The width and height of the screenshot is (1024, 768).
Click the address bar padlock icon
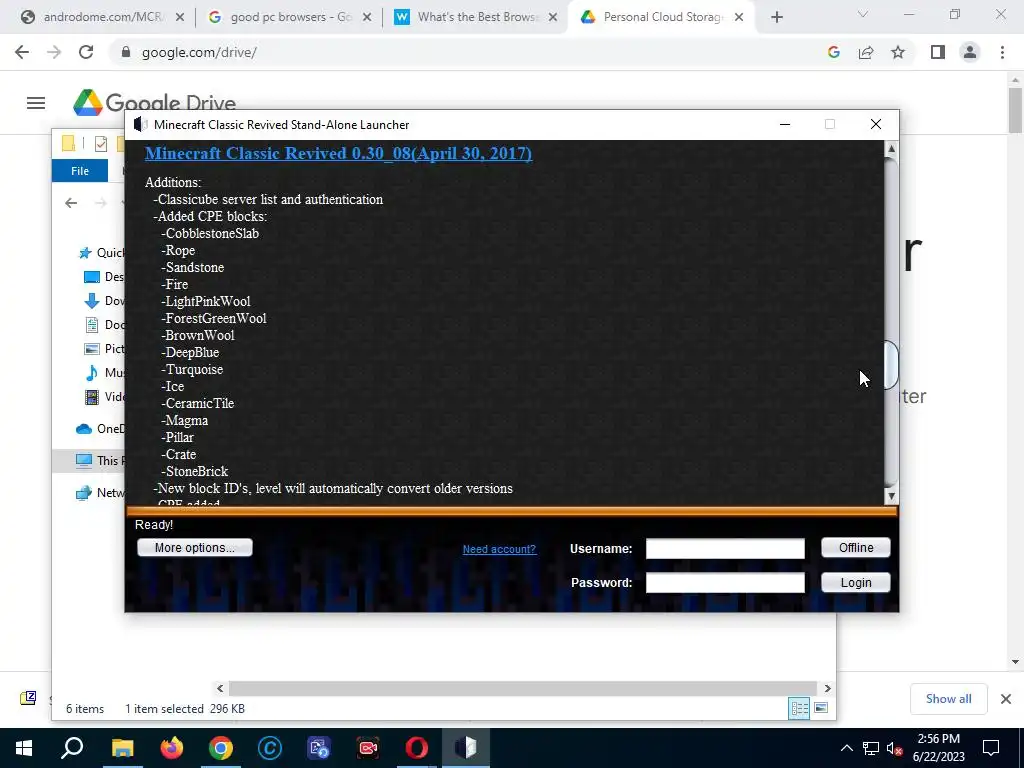[125, 52]
